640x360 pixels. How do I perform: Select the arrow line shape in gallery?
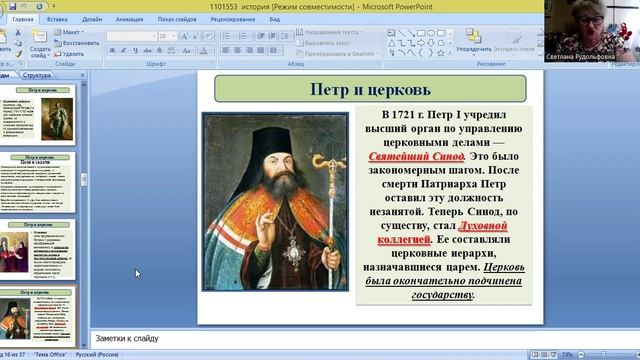[x=411, y=33]
